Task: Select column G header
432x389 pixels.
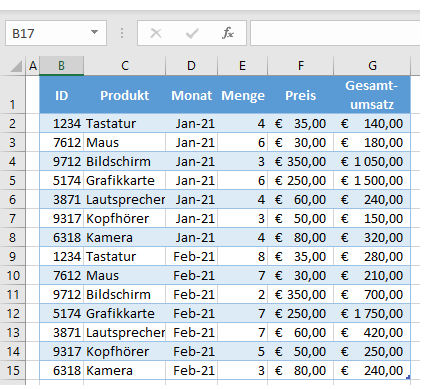Action: pyautogui.click(x=372, y=66)
